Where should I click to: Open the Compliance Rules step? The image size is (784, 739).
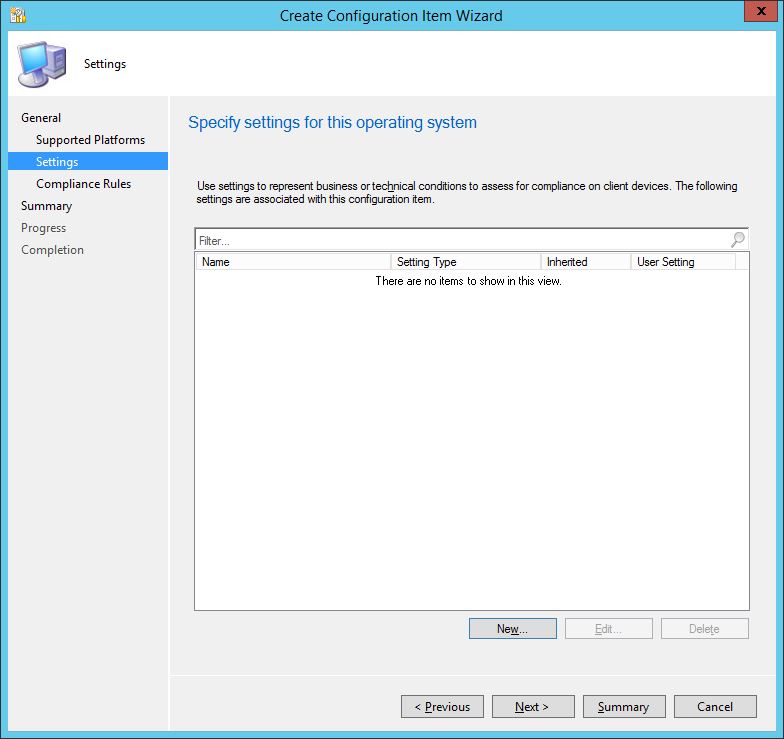84,184
